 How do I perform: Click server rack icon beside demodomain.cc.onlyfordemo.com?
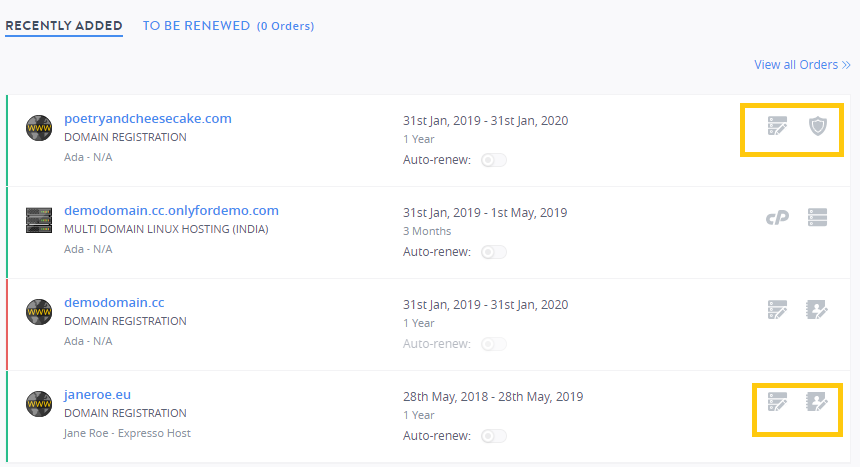[x=39, y=220]
